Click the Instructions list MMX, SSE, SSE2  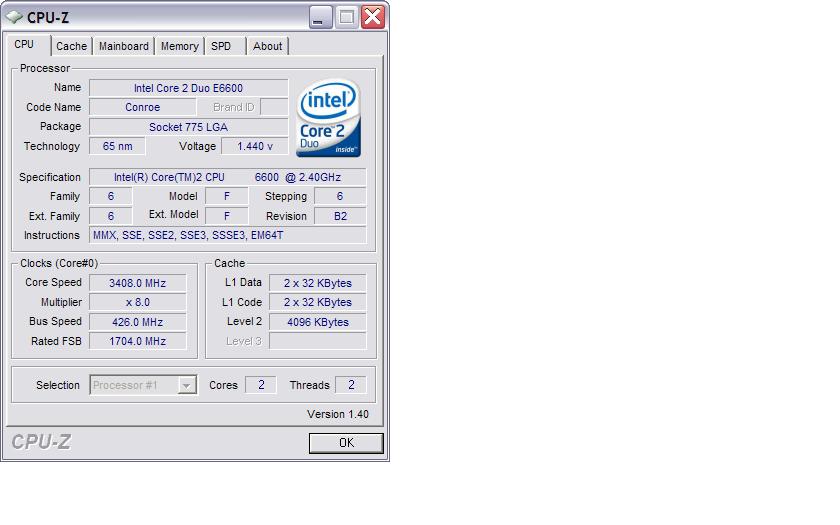228,235
